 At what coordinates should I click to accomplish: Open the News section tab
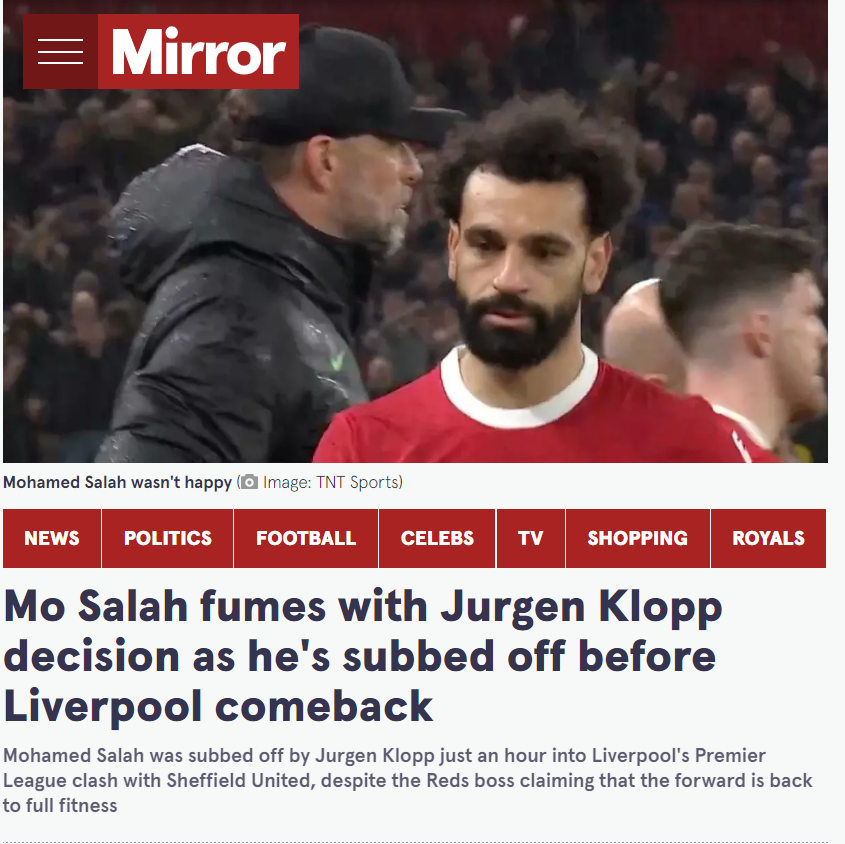click(52, 538)
